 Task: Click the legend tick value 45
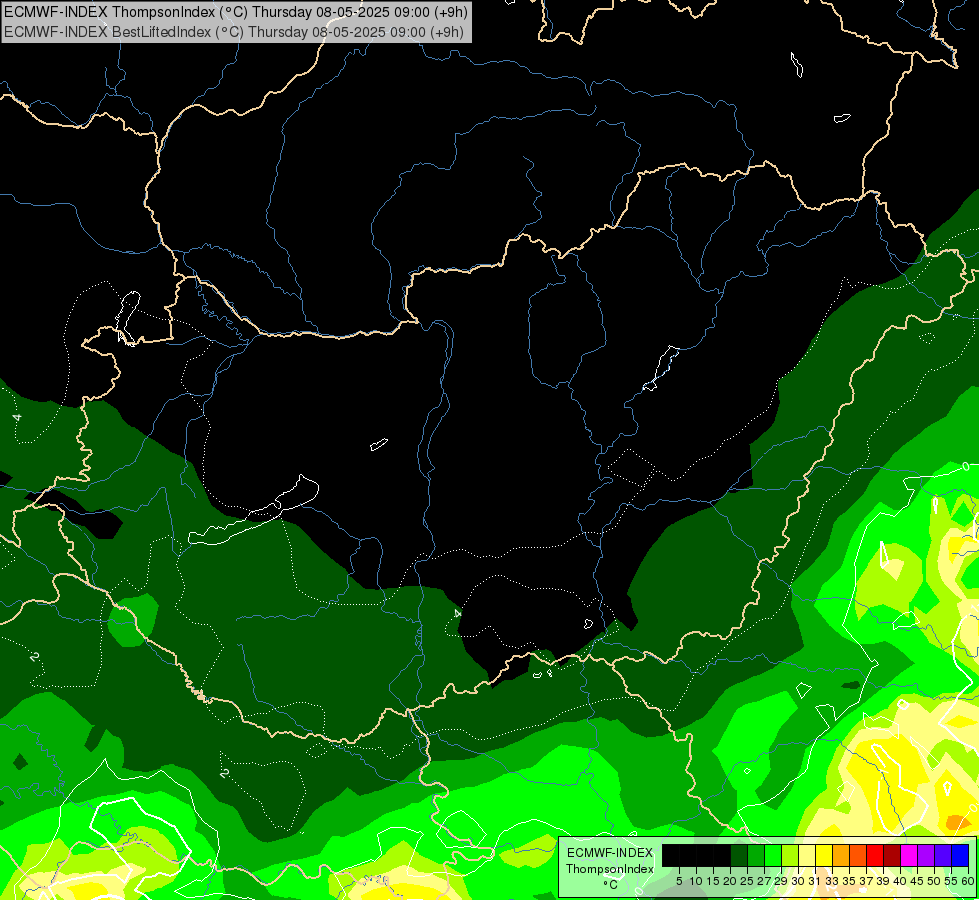[x=917, y=881]
